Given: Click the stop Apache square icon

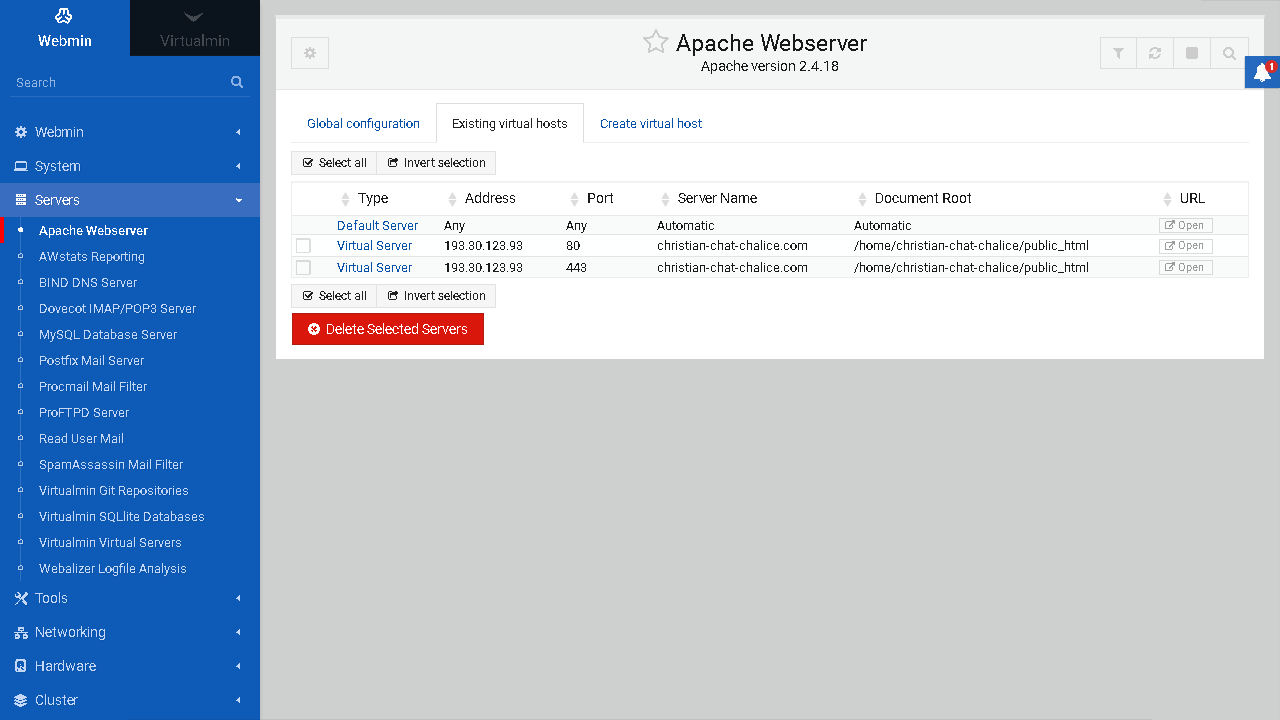Looking at the screenshot, I should 1192,54.
